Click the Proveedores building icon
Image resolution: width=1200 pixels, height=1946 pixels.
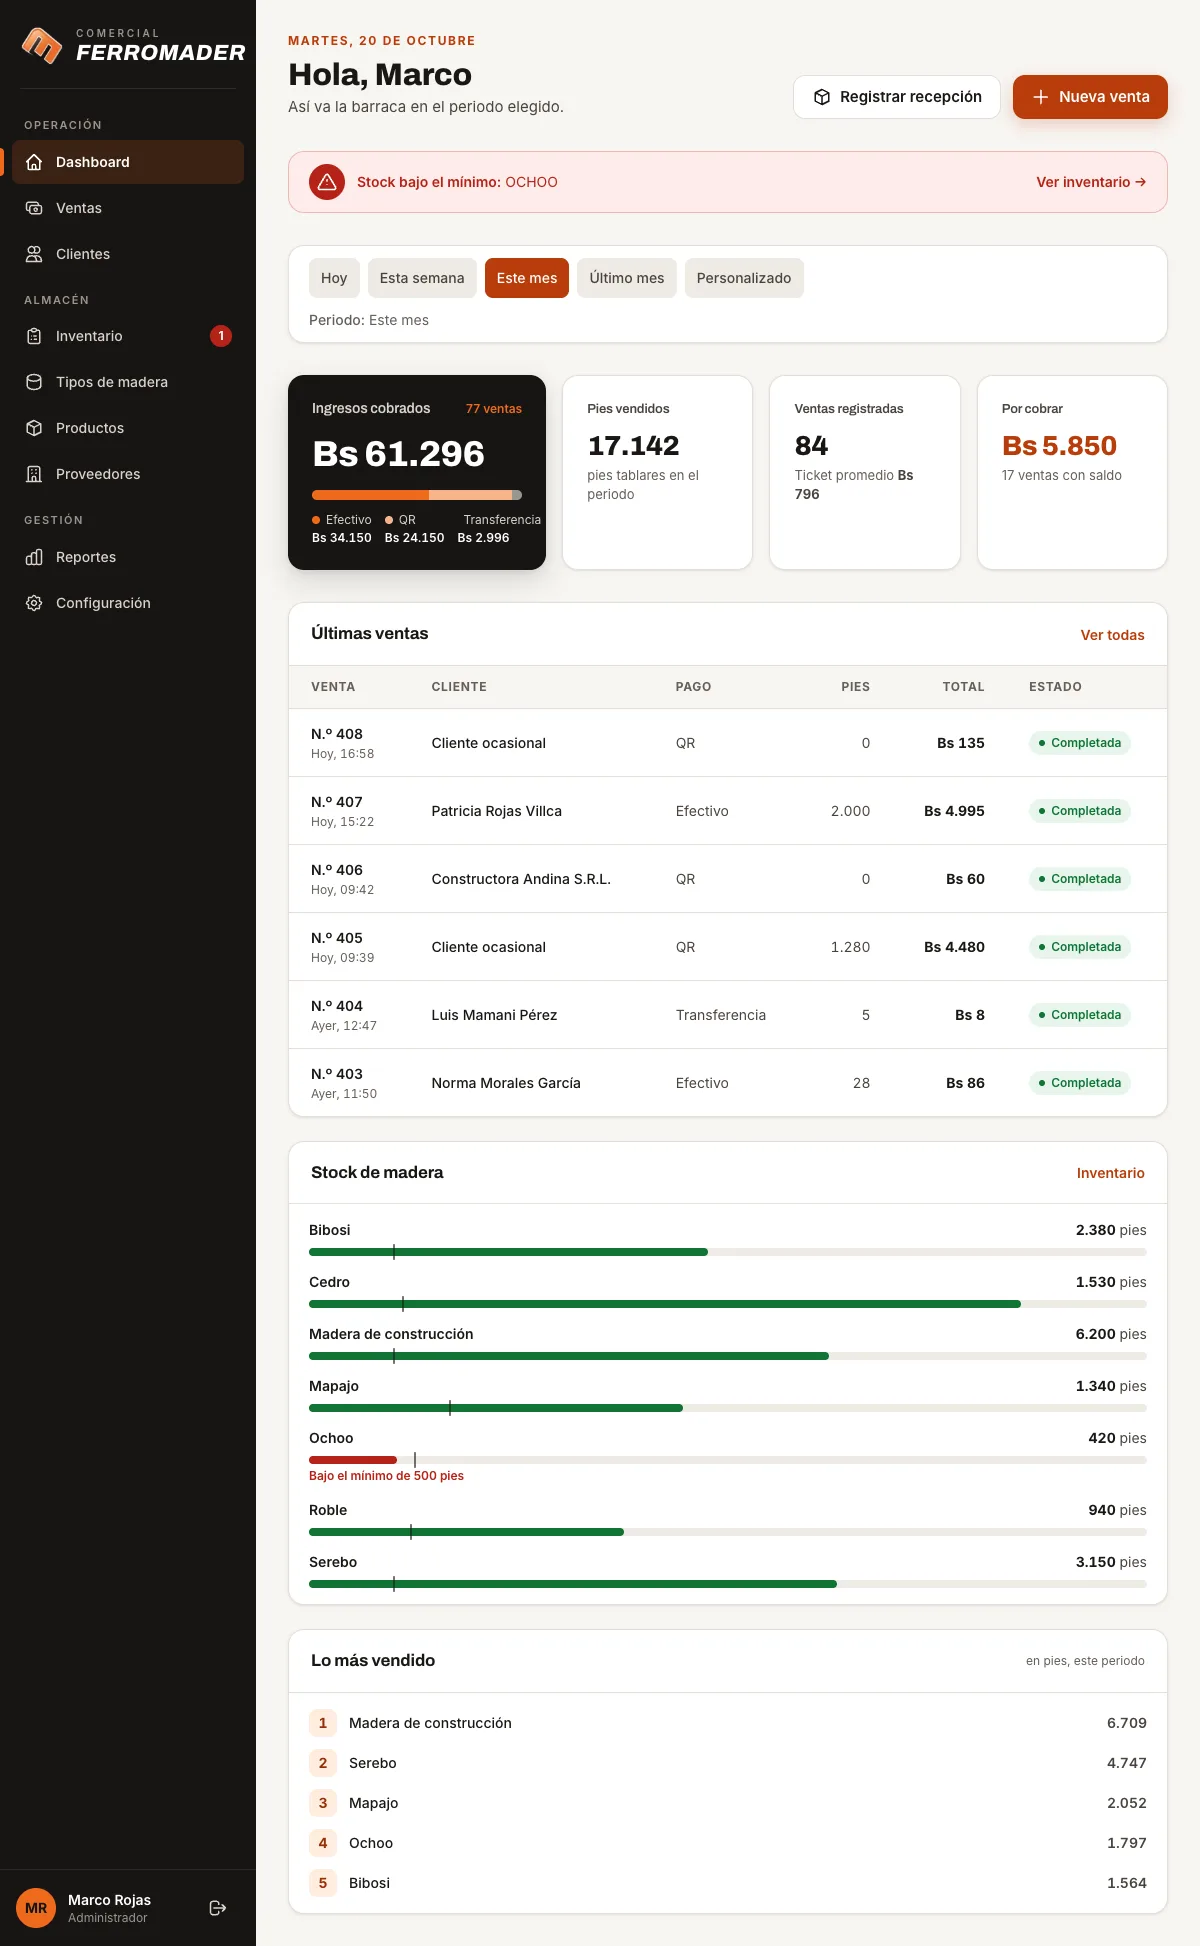(34, 474)
